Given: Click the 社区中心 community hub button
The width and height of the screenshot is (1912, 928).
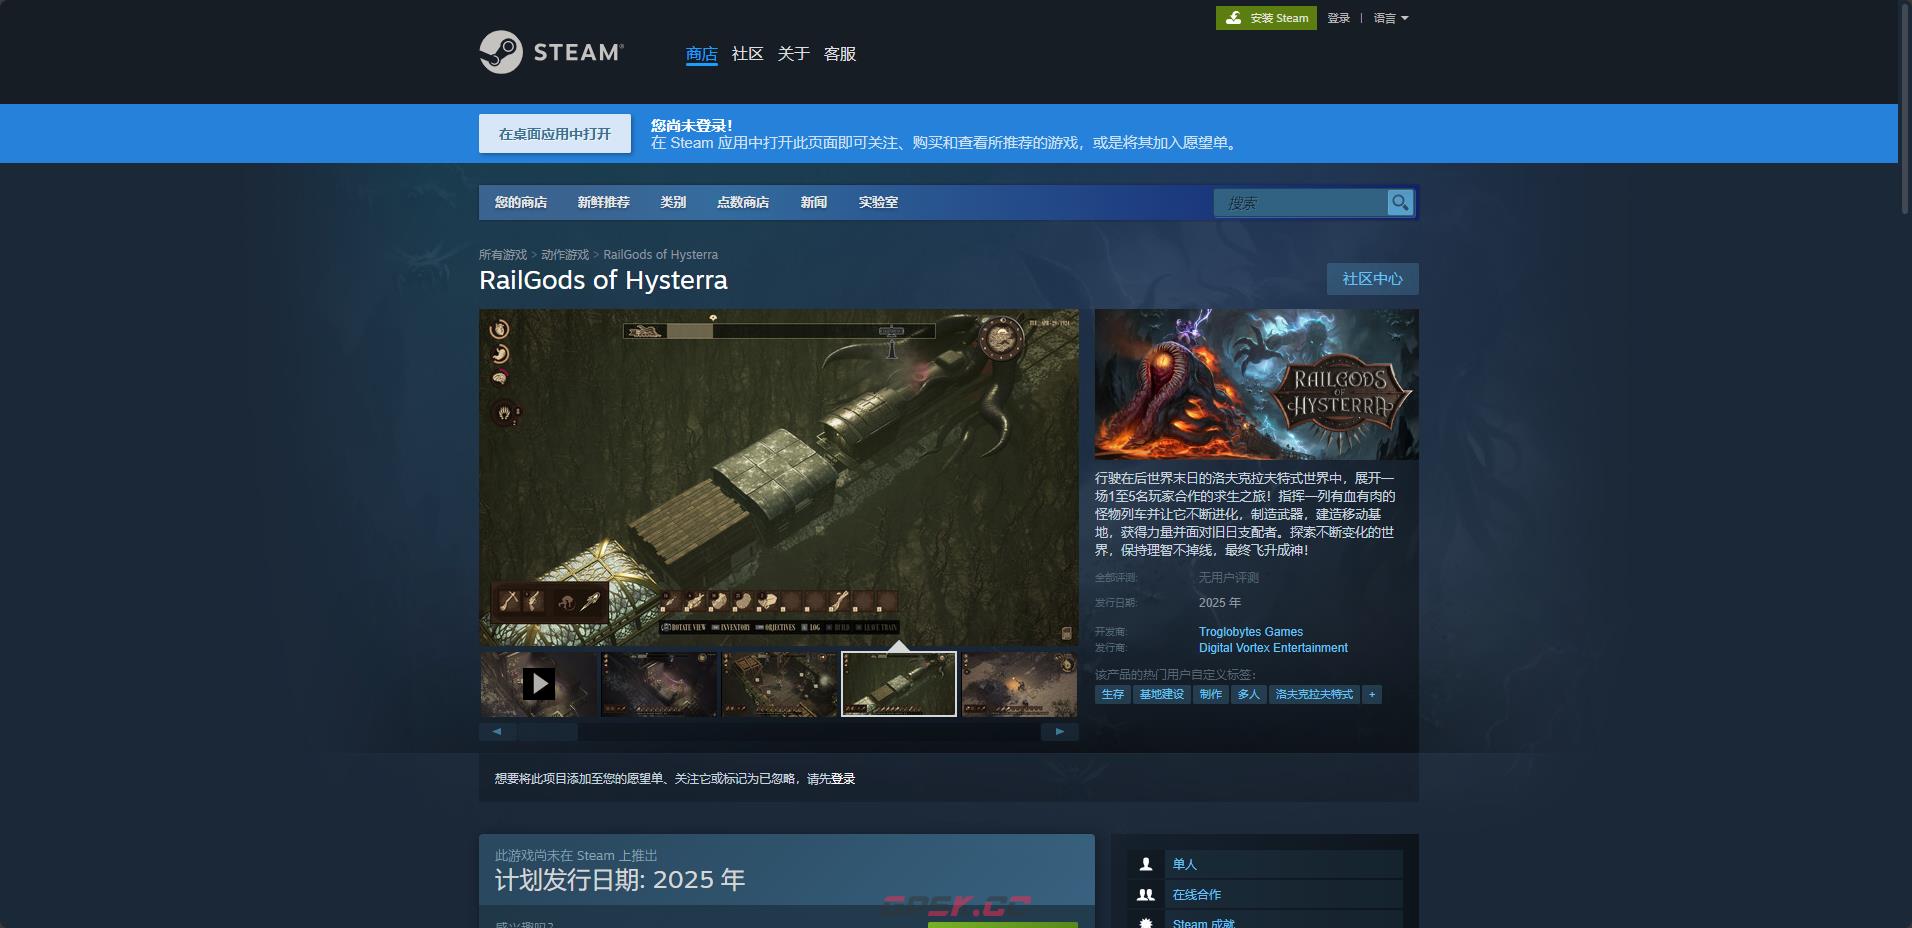Looking at the screenshot, I should click(x=1372, y=279).
